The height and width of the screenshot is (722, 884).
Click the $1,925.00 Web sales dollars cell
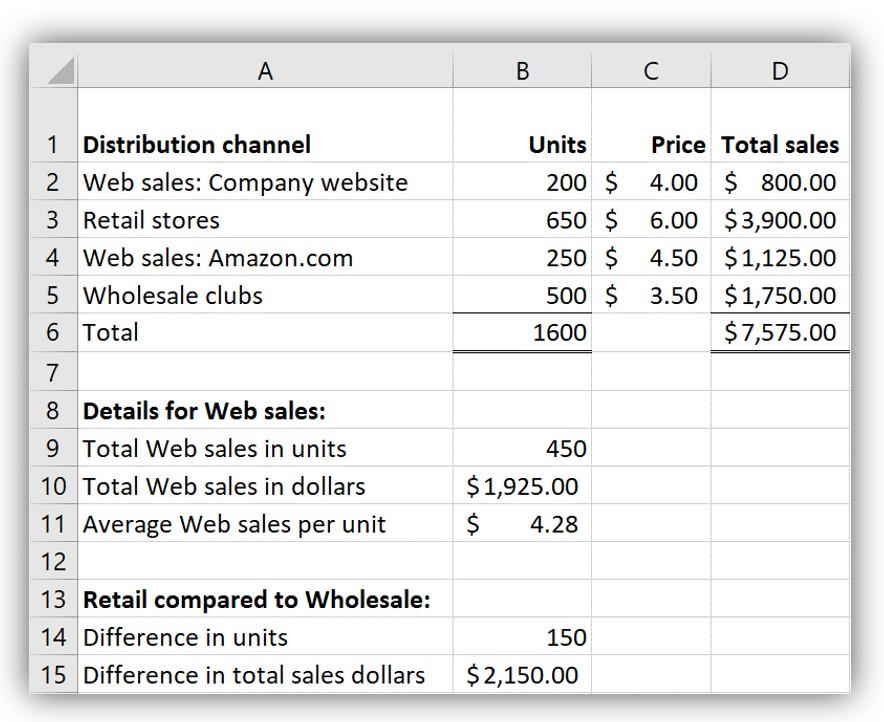point(522,487)
